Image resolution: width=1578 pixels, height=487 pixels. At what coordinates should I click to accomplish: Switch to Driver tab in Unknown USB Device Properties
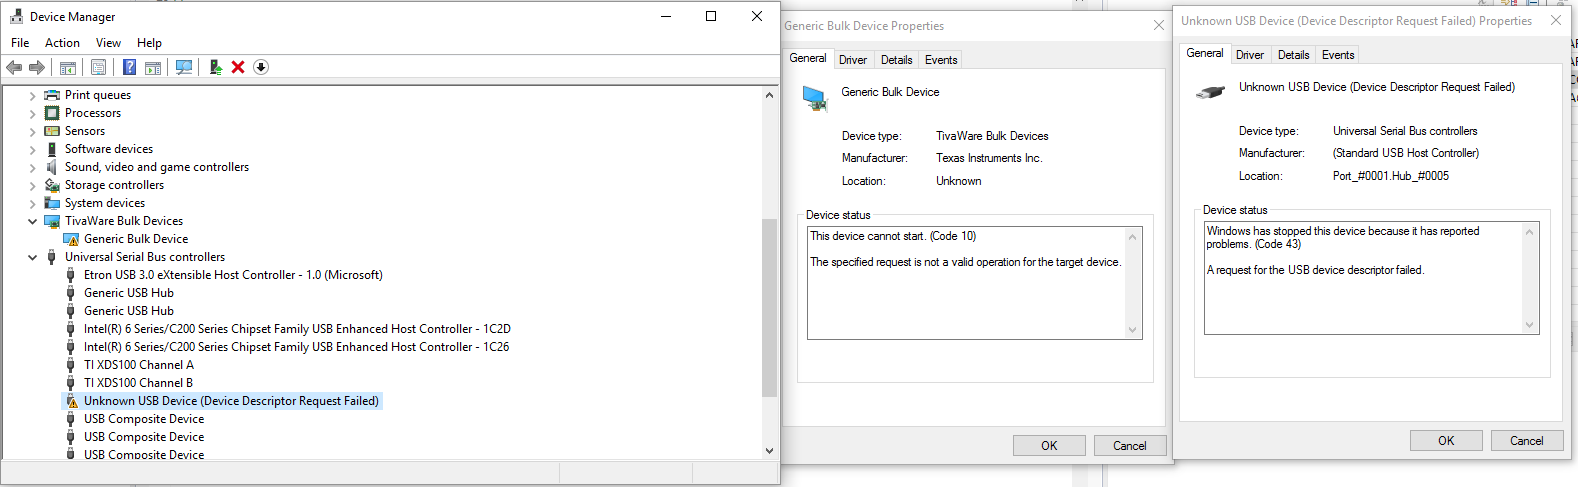[1250, 55]
